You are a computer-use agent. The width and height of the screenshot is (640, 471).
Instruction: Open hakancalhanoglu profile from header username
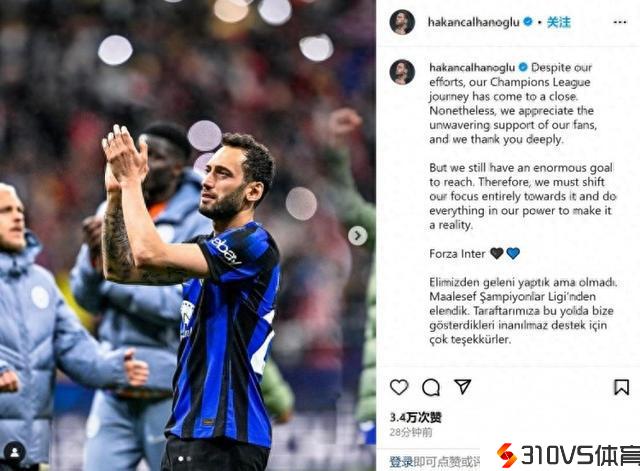473,22
